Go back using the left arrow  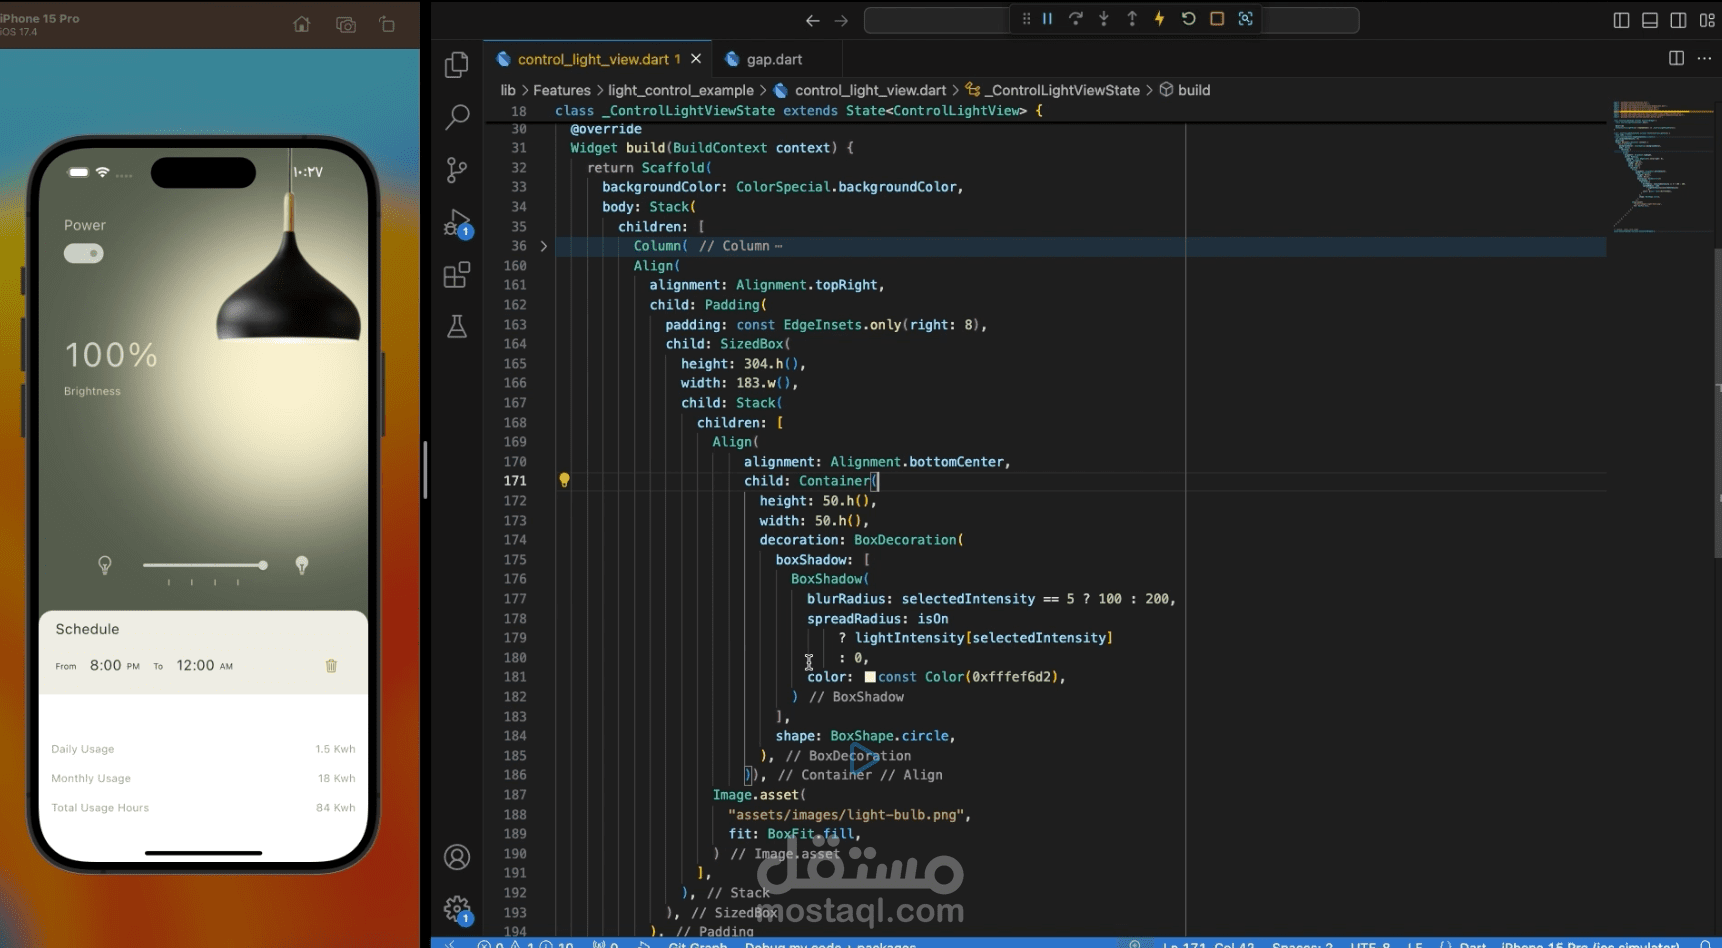coord(812,20)
